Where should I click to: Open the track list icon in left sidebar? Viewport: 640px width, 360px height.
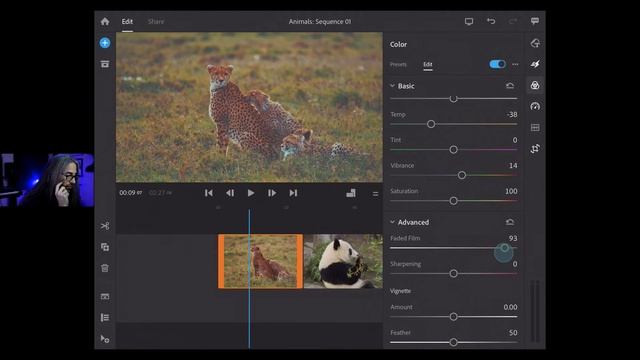click(x=105, y=318)
